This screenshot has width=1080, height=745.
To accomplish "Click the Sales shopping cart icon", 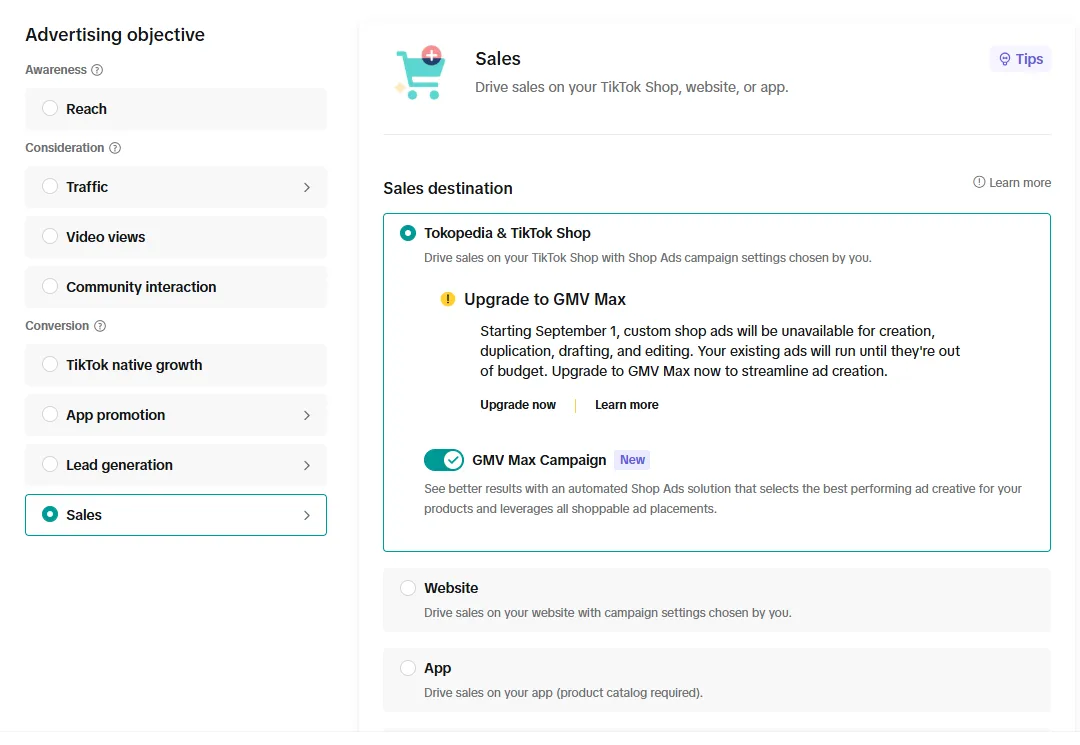I will pyautogui.click(x=421, y=73).
